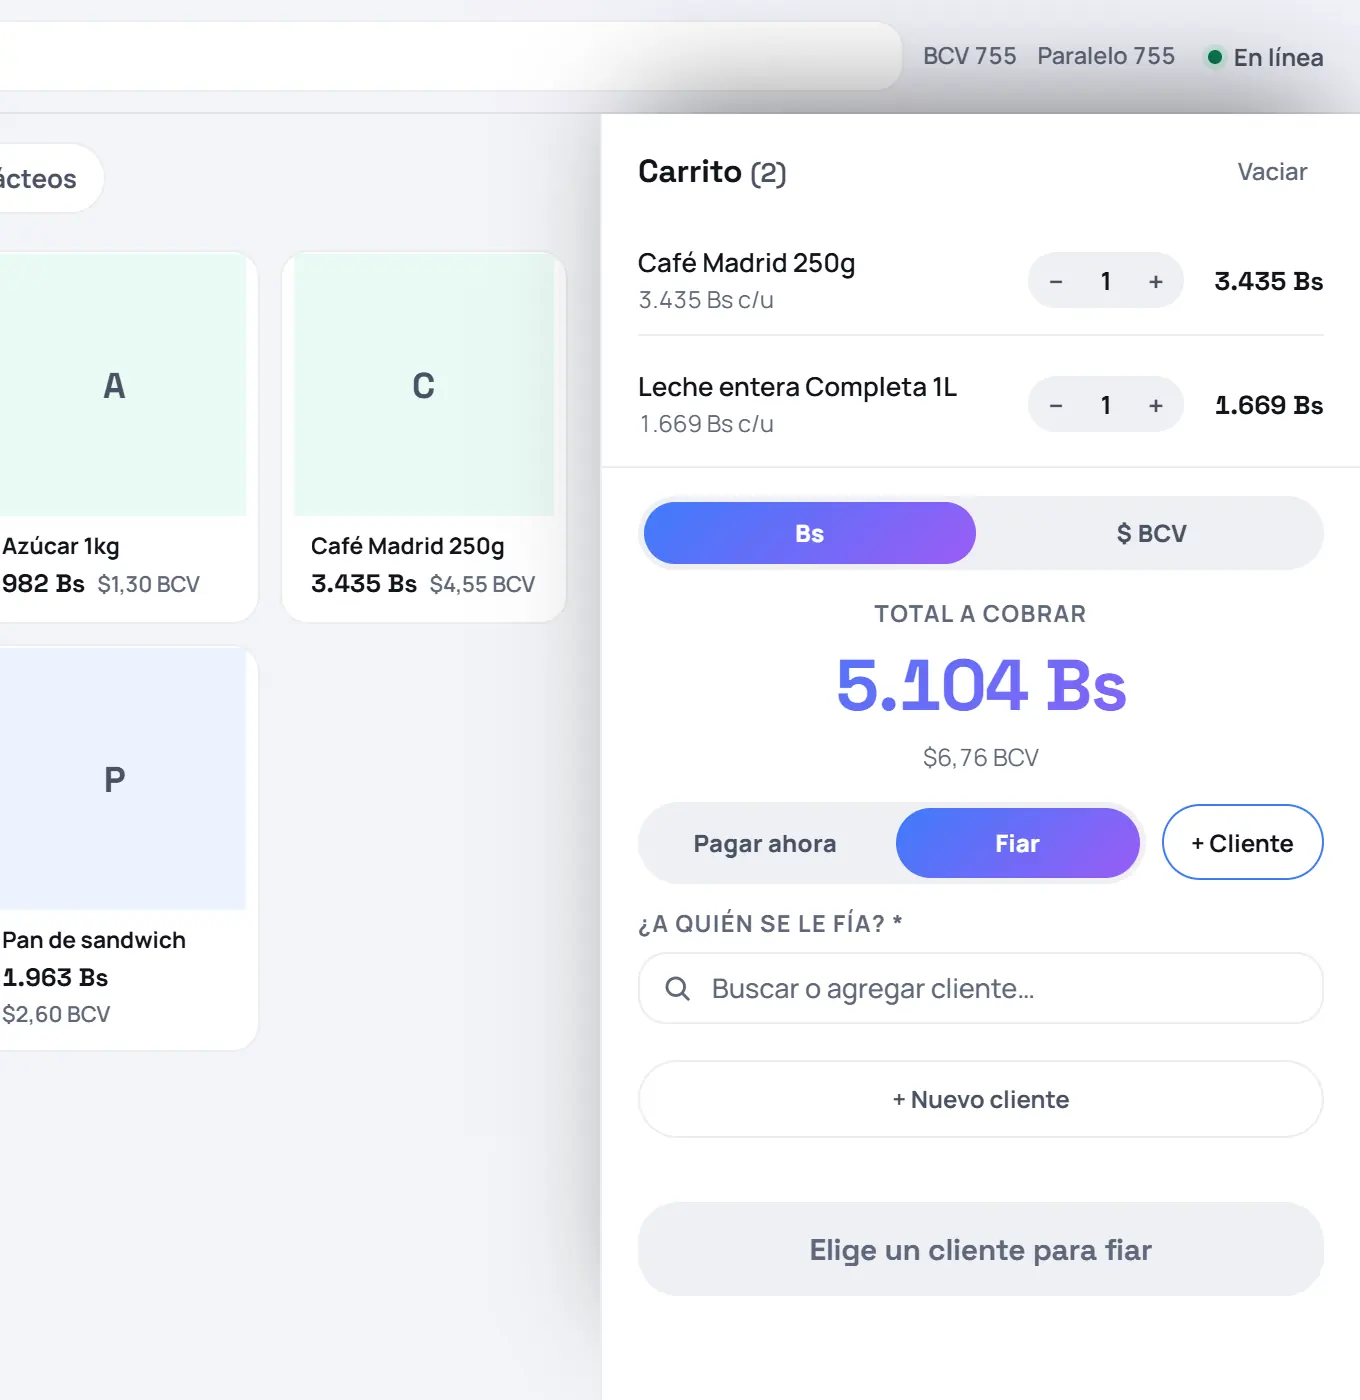Click the $4,55 BCV price on Café card
Screen dimensions: 1360x1400
coord(482,584)
